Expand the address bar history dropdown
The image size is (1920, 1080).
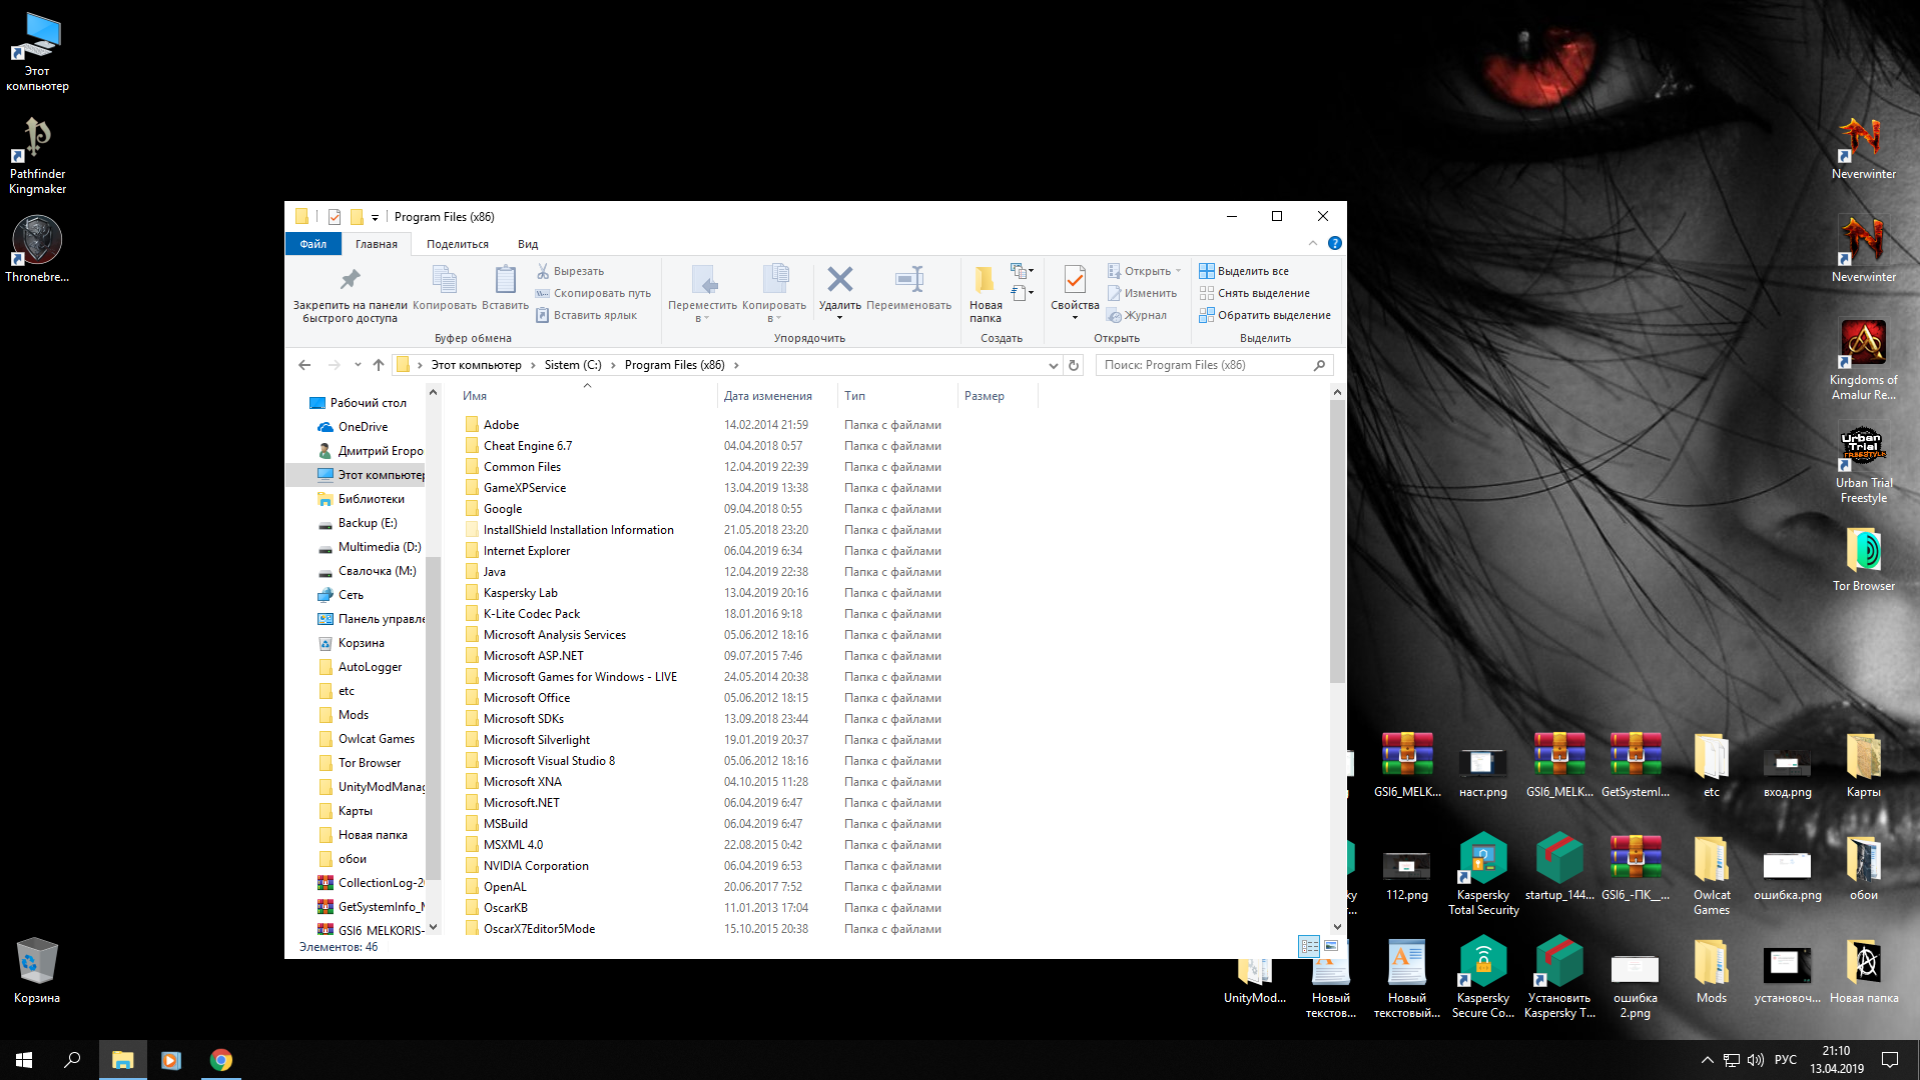(x=1053, y=365)
